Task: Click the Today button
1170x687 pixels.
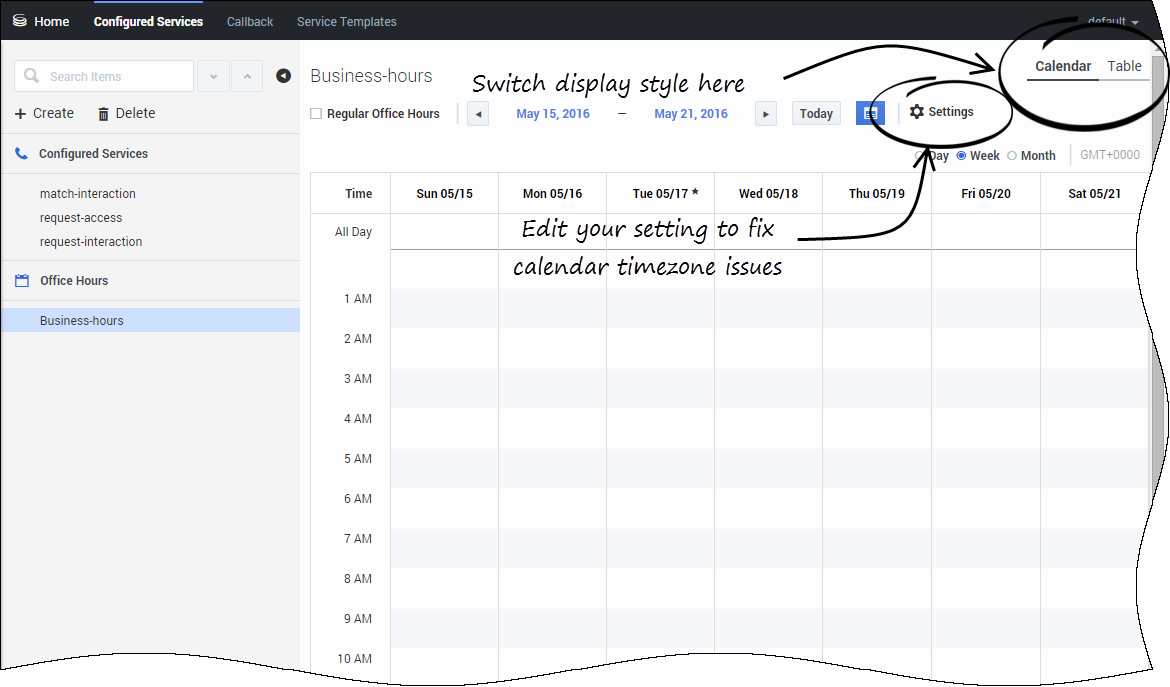Action: tap(816, 114)
